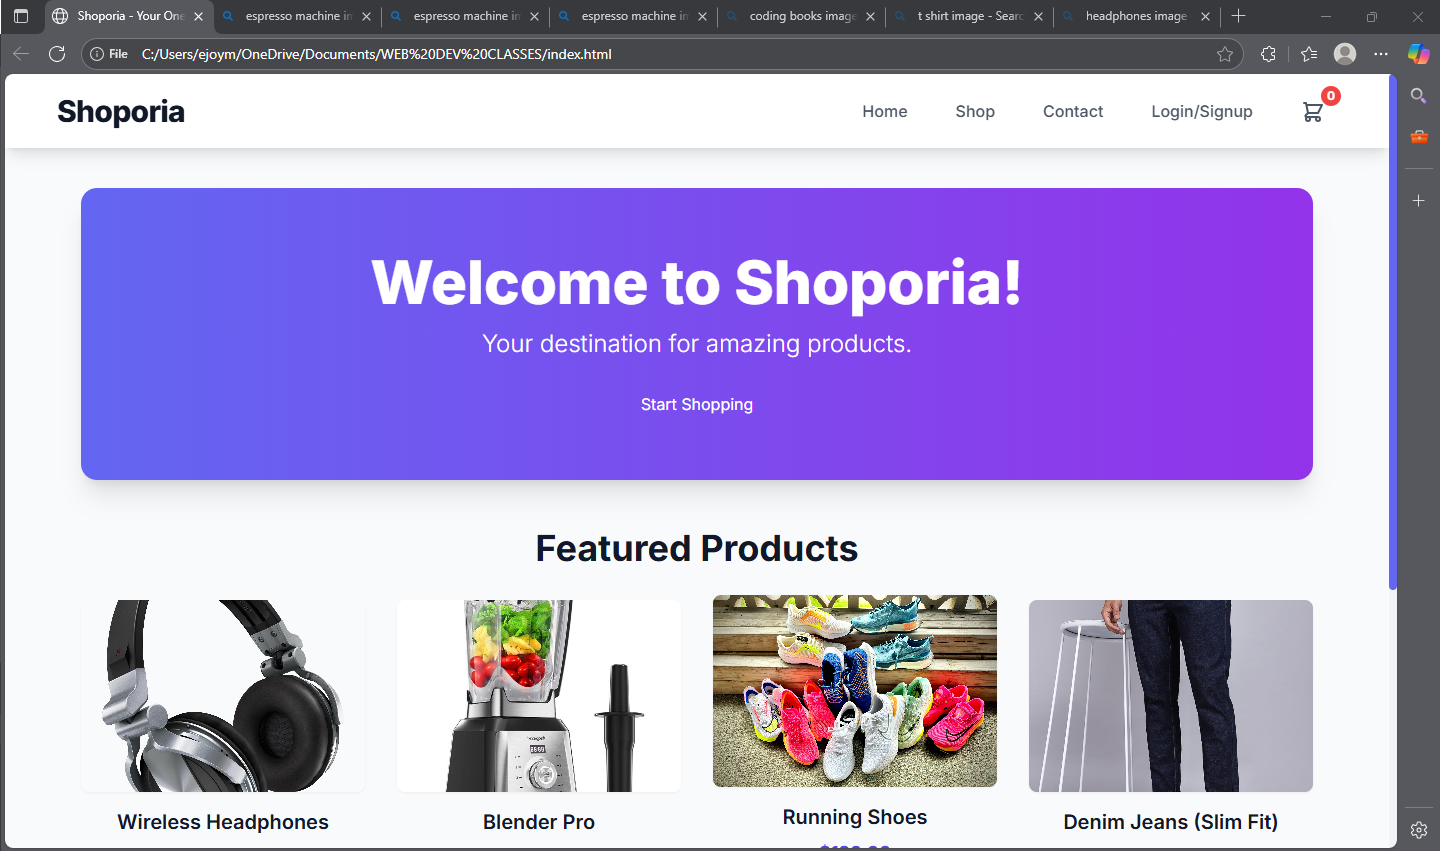Screen dimensions: 1440x851
Task: Open browser Extensions puzzle icon
Action: pos(1269,54)
